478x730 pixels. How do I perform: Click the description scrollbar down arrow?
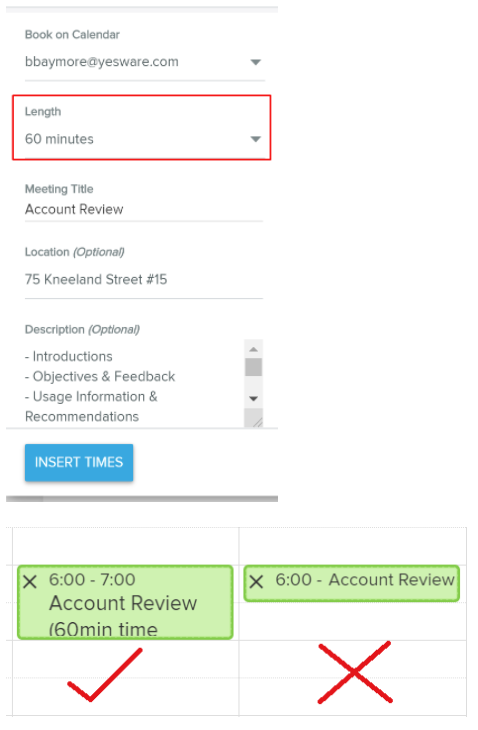tap(253, 399)
